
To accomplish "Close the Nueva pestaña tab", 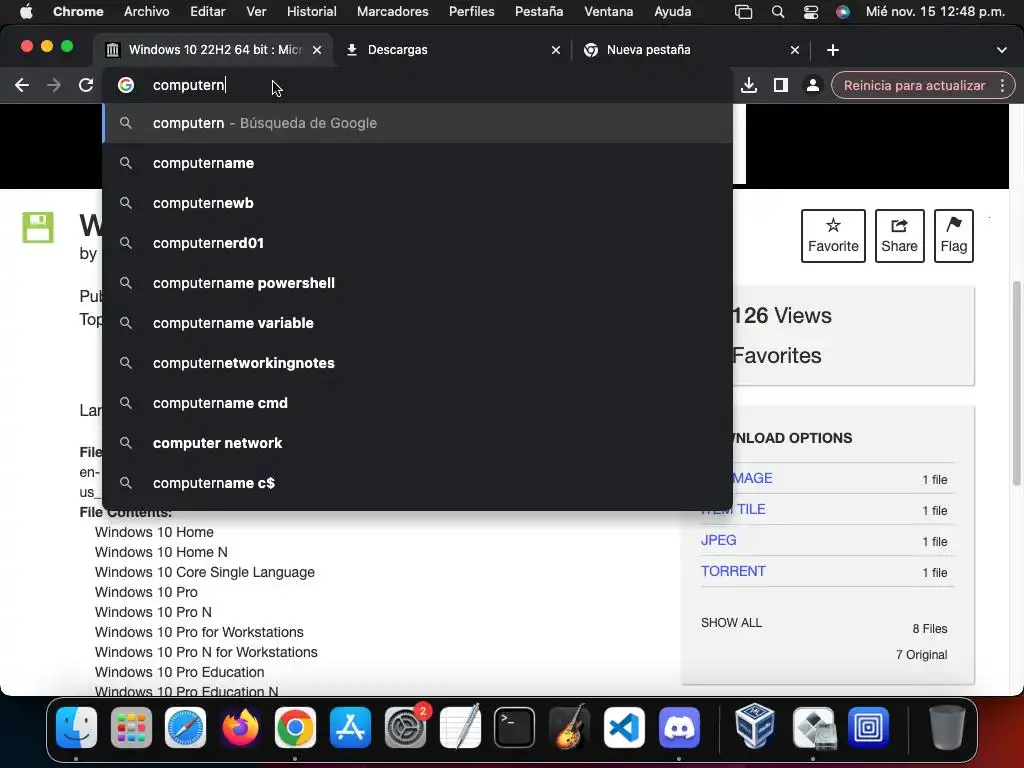I will coord(795,50).
